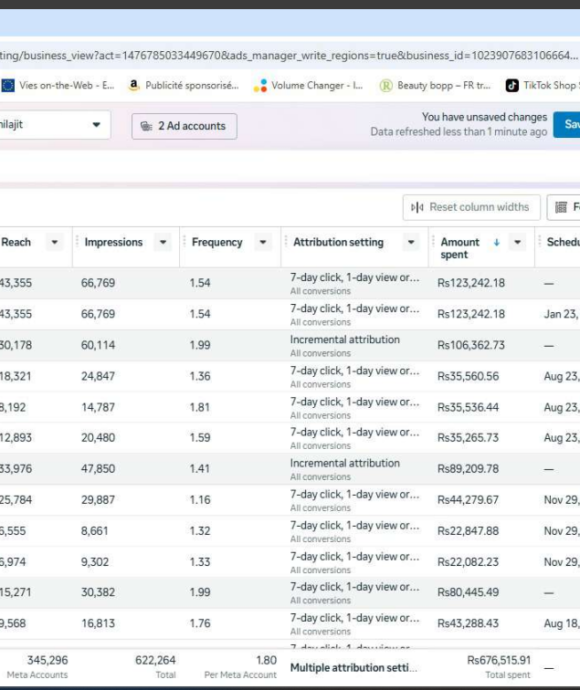580x690 pixels.
Task: Click the 47,850 impressions cell
Action: click(98, 469)
